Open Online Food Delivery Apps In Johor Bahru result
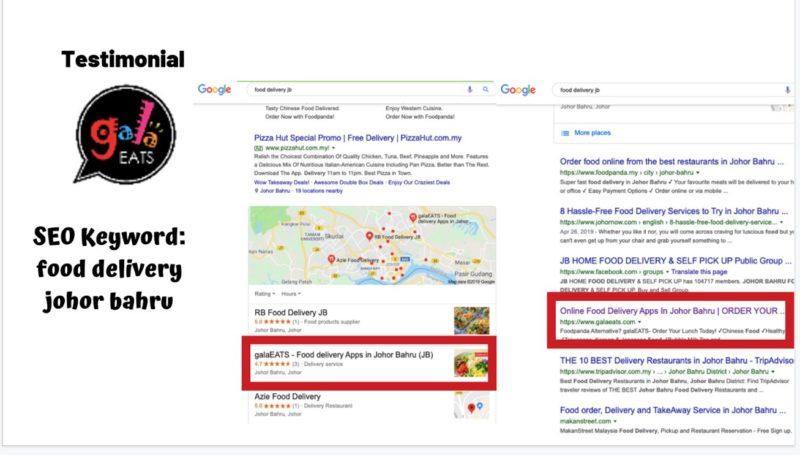The height and width of the screenshot is (455, 800). coord(671,311)
